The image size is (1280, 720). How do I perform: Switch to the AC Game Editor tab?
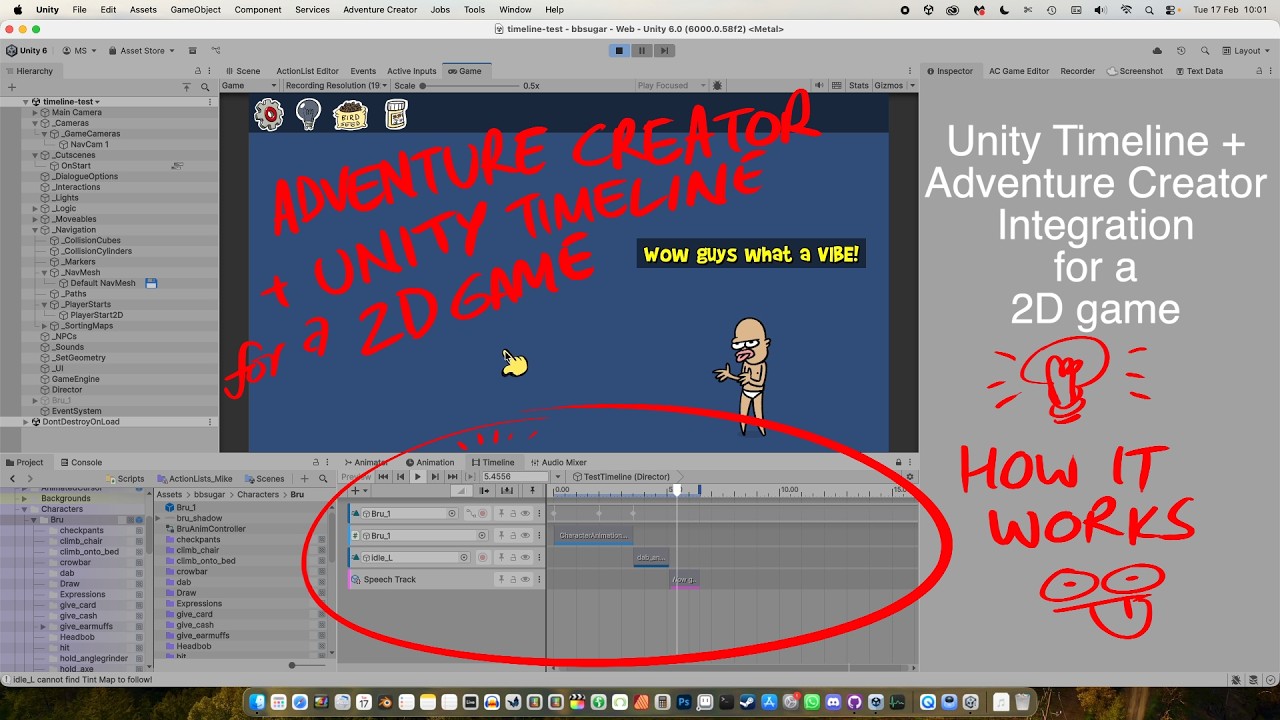coord(1019,71)
